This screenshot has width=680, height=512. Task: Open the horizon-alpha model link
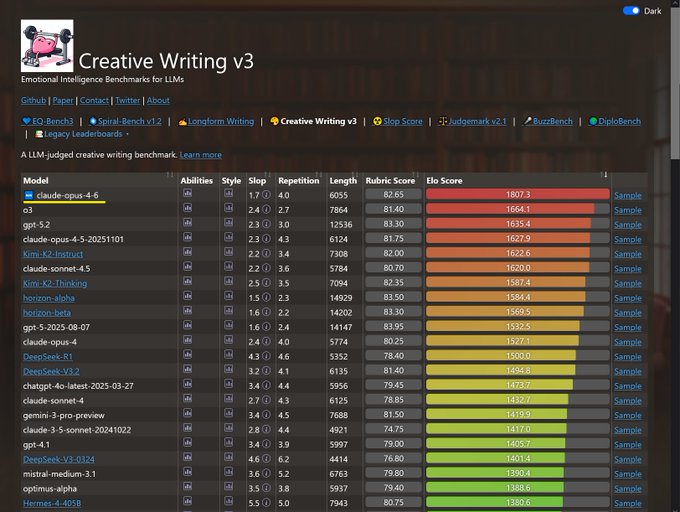pos(49,298)
